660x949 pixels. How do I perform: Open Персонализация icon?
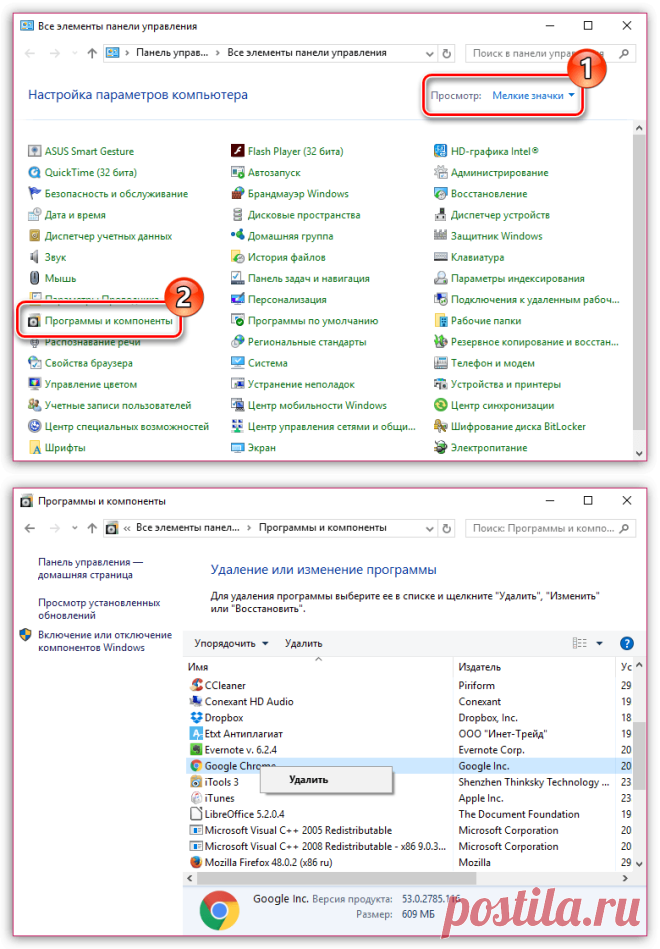coord(237,300)
